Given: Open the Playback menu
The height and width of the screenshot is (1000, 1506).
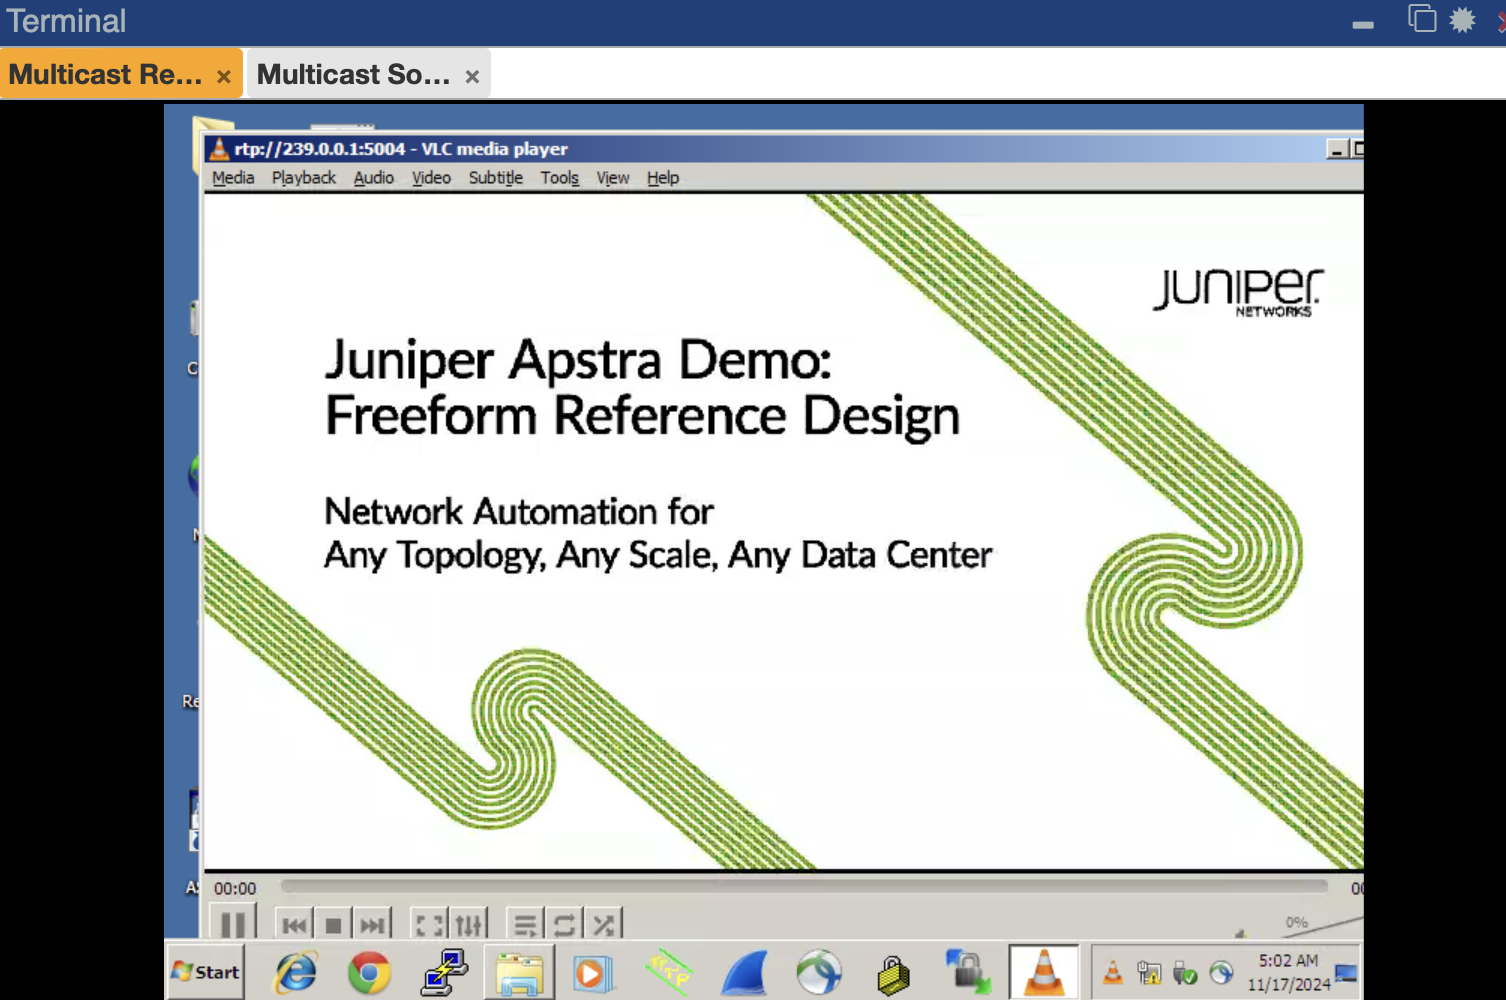Looking at the screenshot, I should (303, 177).
